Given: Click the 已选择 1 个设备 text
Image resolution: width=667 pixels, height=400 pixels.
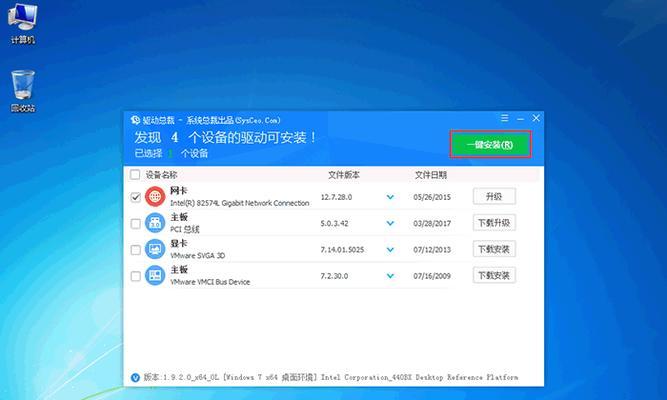Looking at the screenshot, I should pyautogui.click(x=171, y=153).
